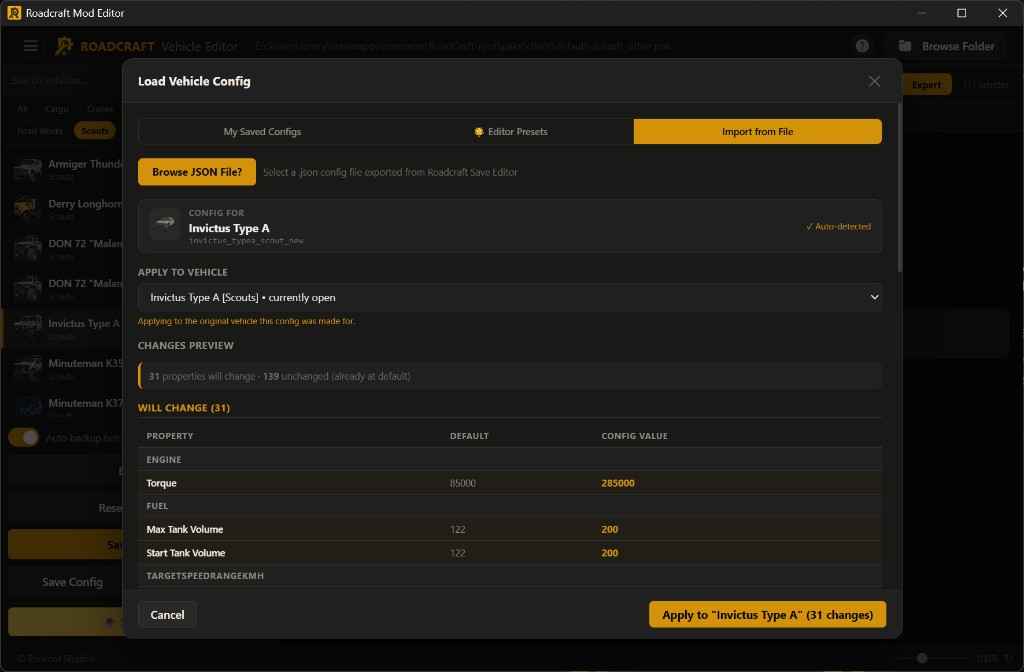Select the Cranes category filter
Screen dimensions: 1024x672
(x=100, y=109)
